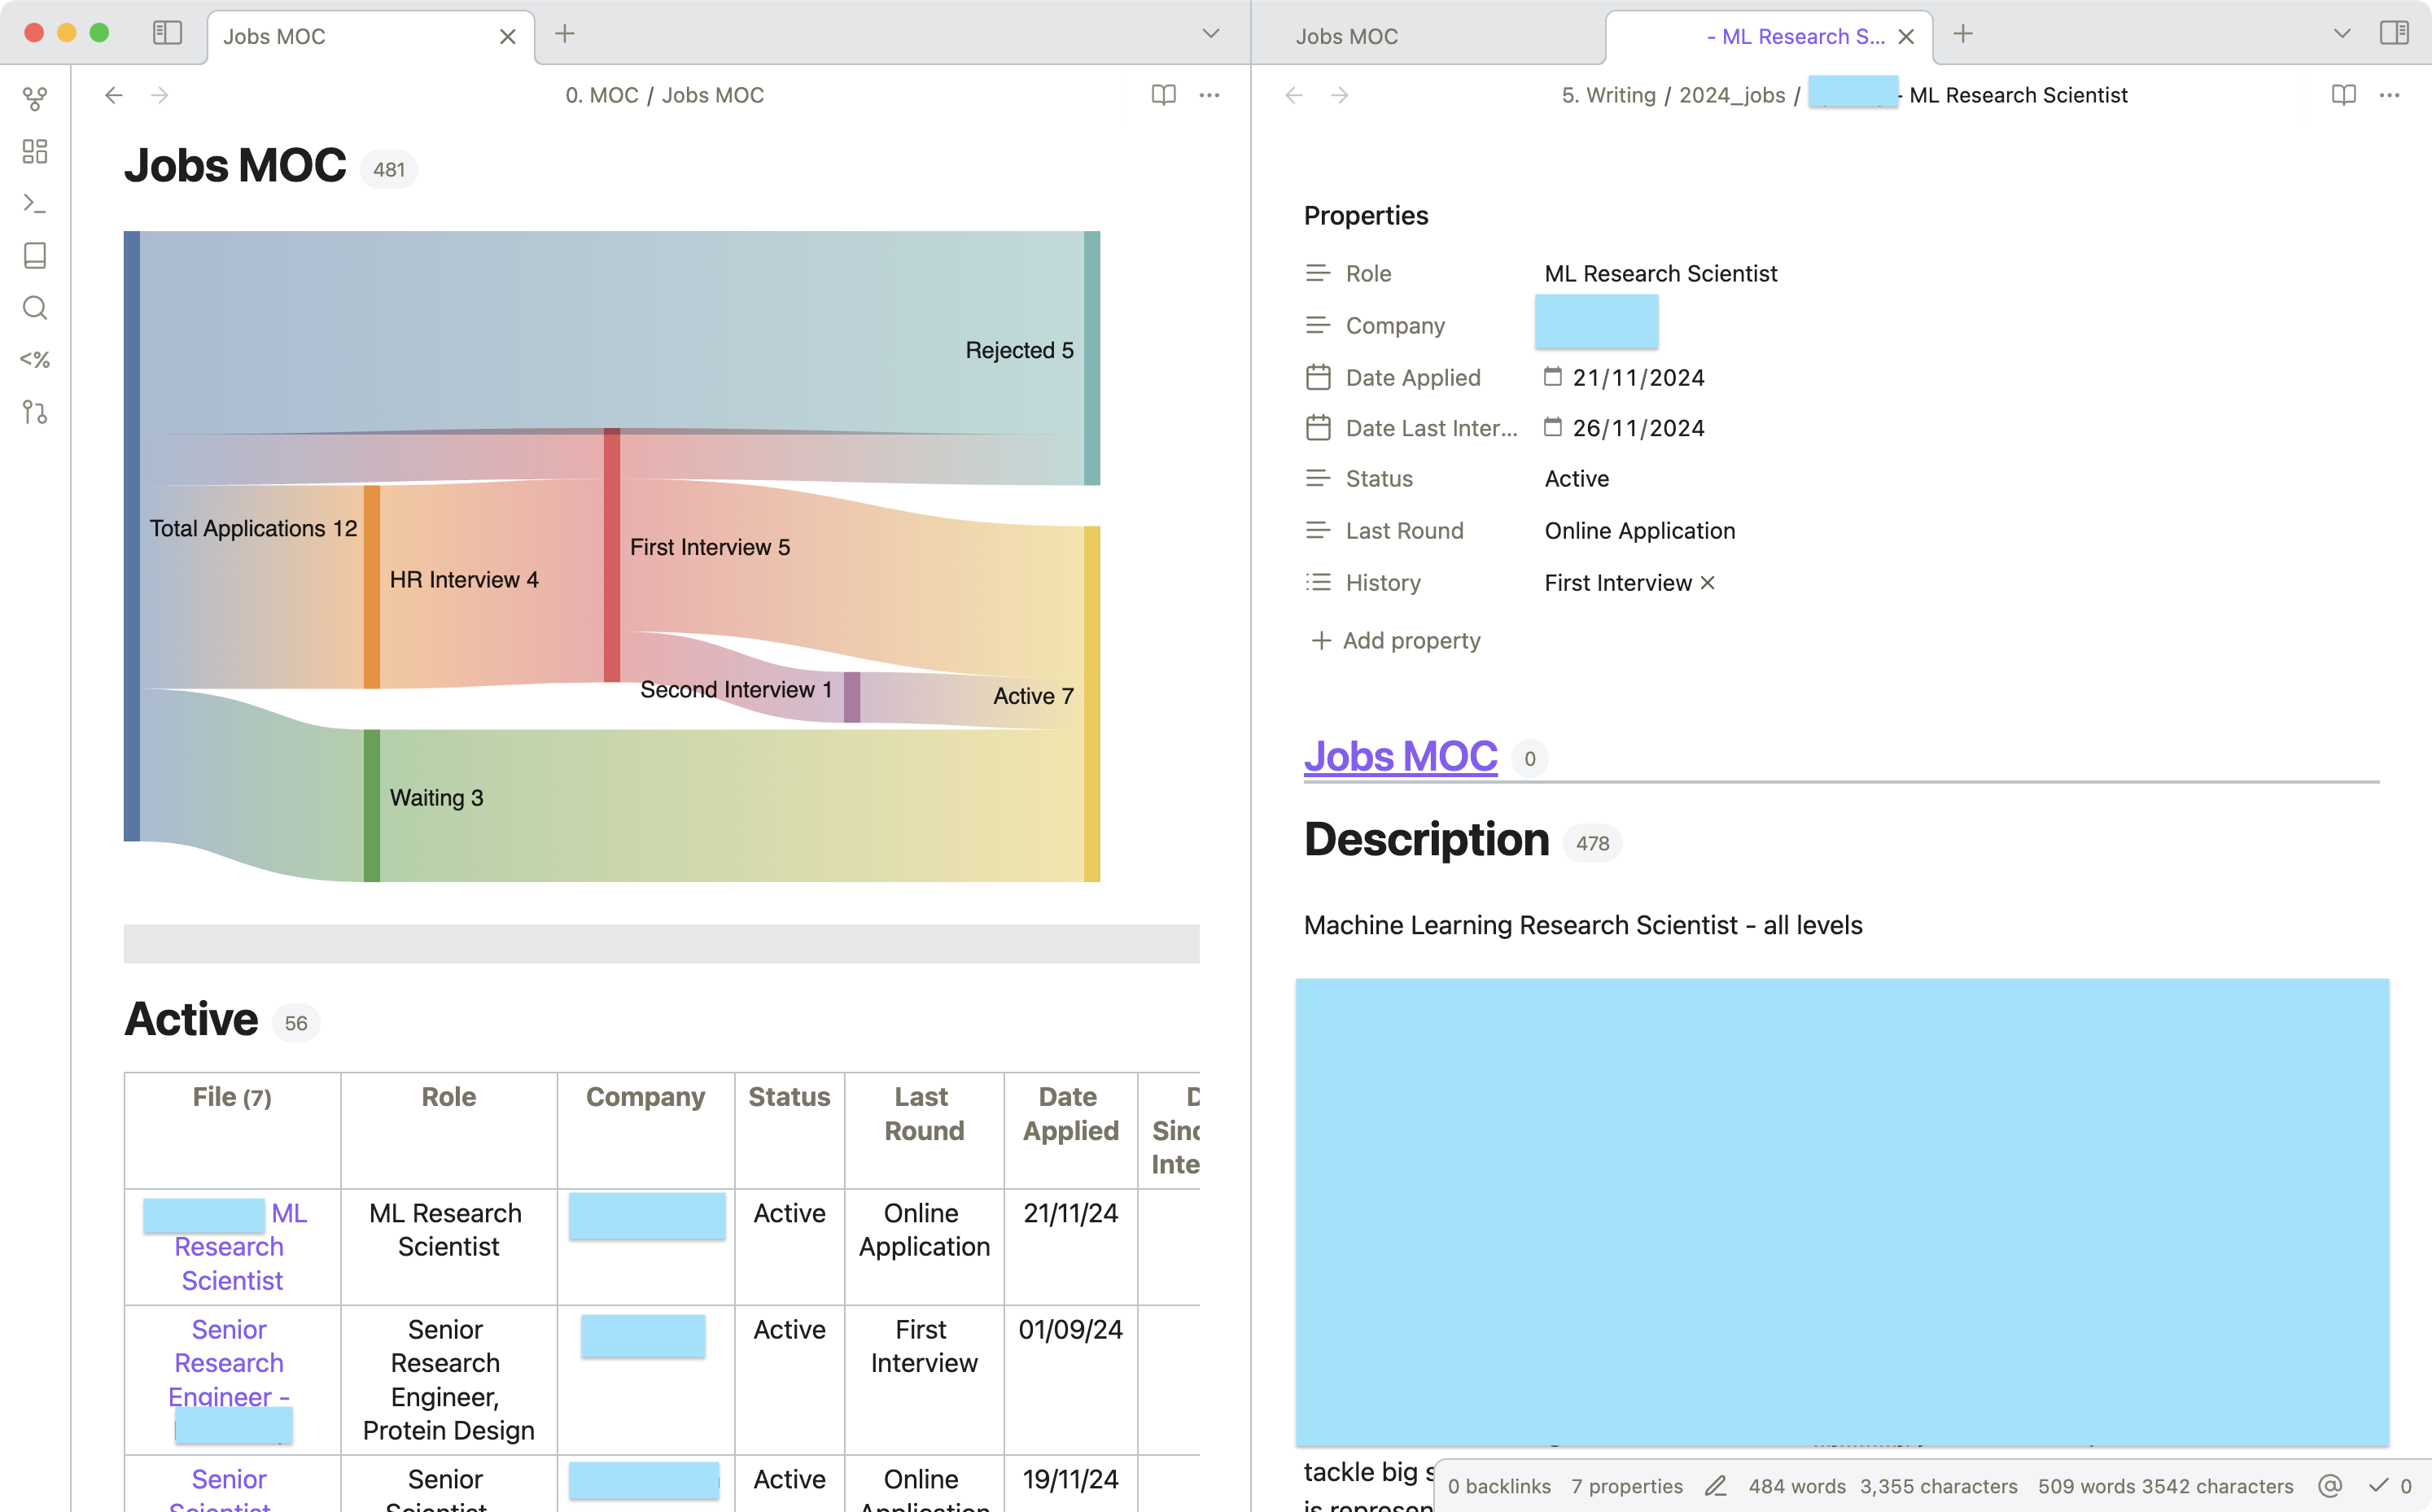2432x1512 pixels.
Task: Toggle the left sidebar icon
Action: point(167,34)
